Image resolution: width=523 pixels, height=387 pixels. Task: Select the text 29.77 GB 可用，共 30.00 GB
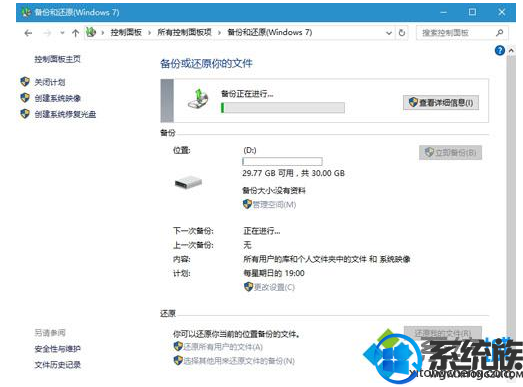pyautogui.click(x=294, y=173)
